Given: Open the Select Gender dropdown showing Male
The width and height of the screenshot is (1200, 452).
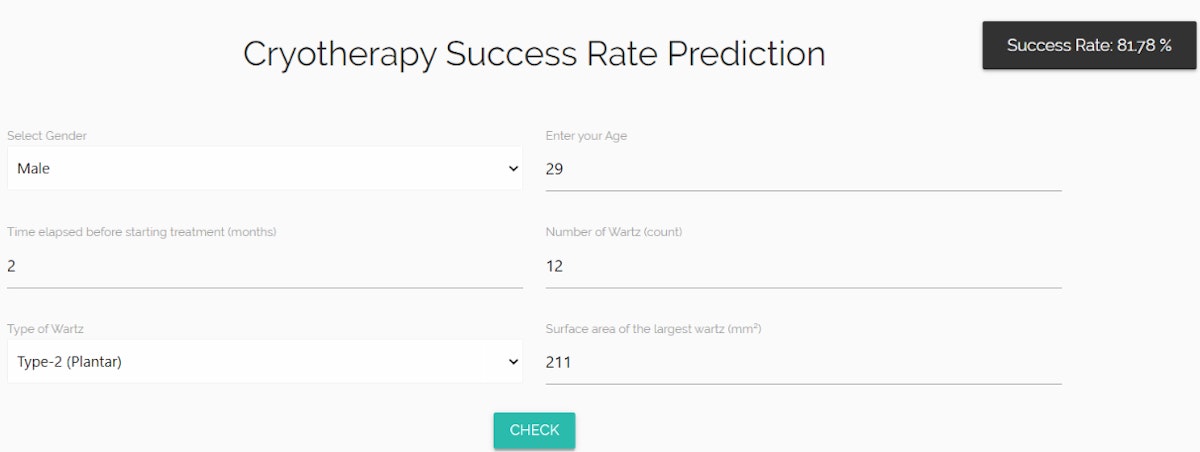Looking at the screenshot, I should tap(264, 169).
